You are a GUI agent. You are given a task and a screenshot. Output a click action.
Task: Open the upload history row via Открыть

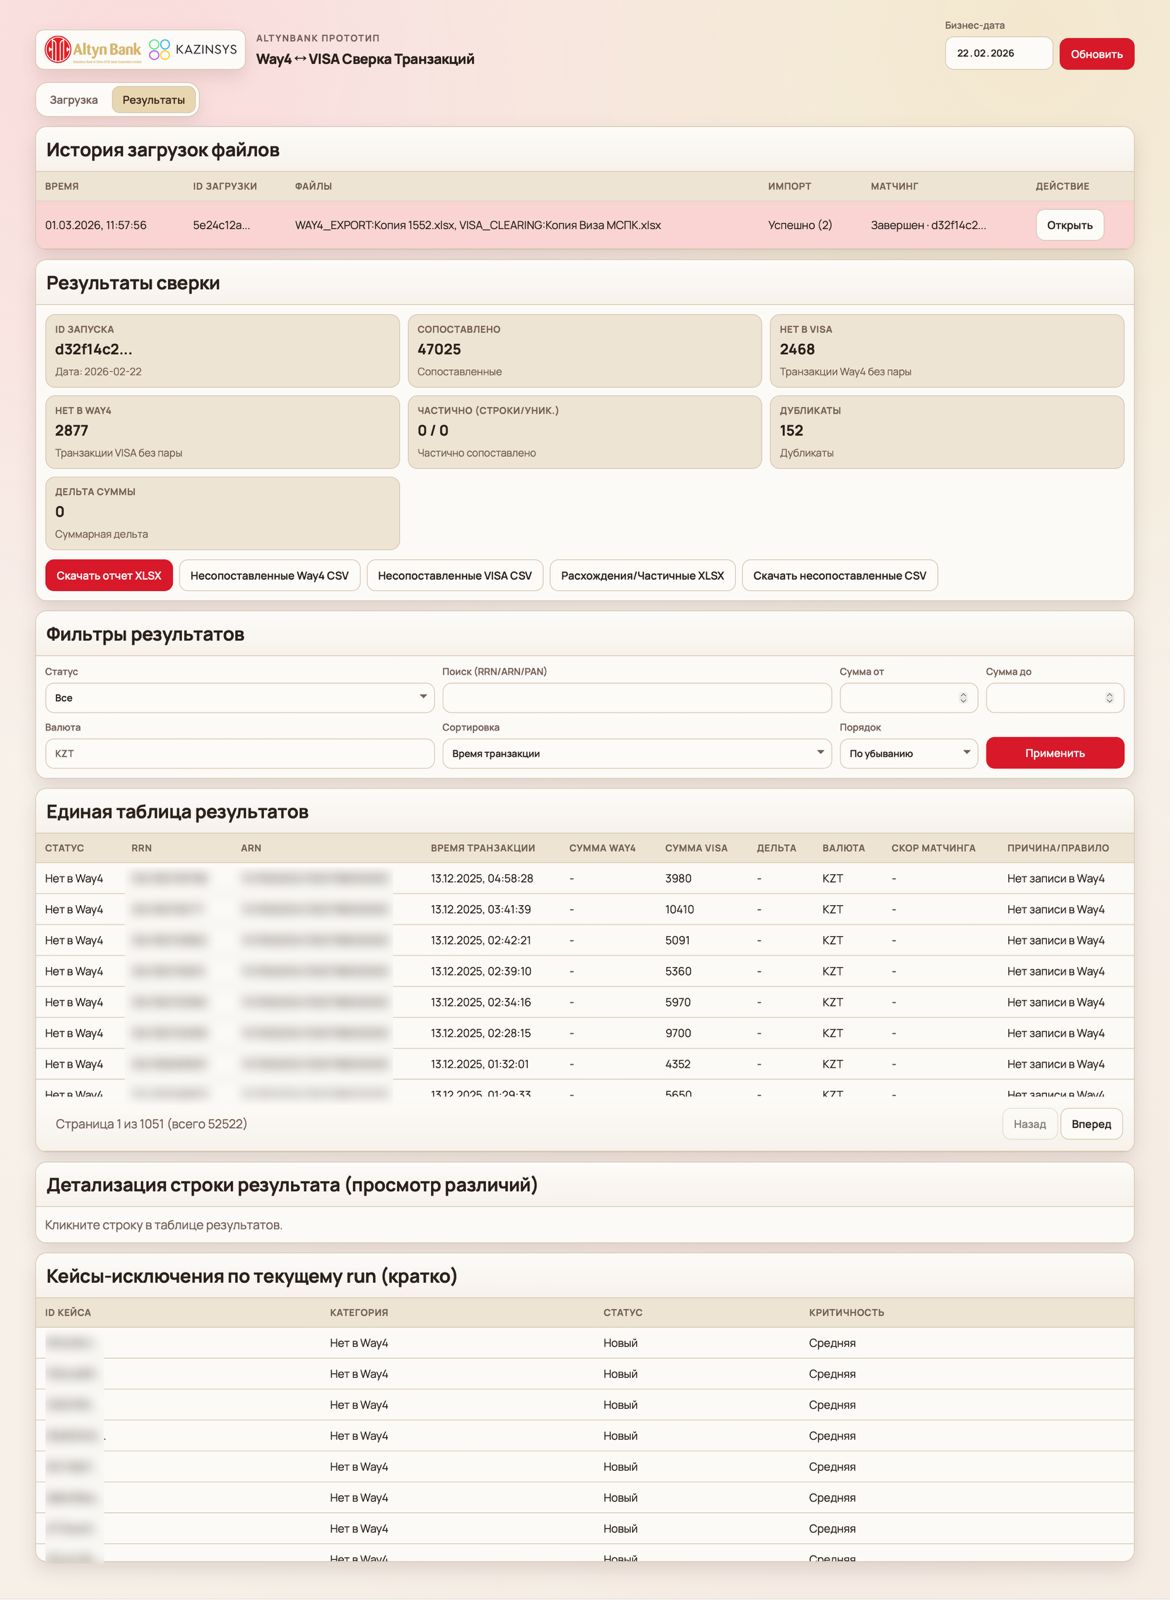point(1069,225)
